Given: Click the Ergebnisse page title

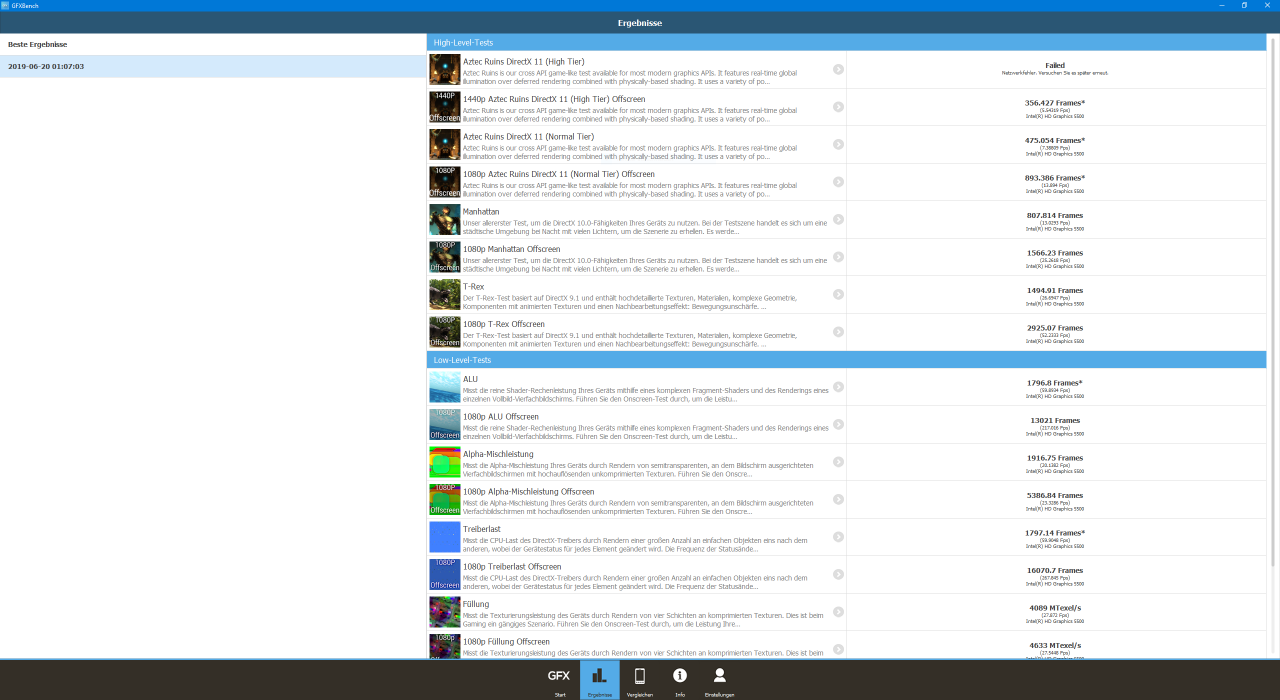Looking at the screenshot, I should pos(640,22).
